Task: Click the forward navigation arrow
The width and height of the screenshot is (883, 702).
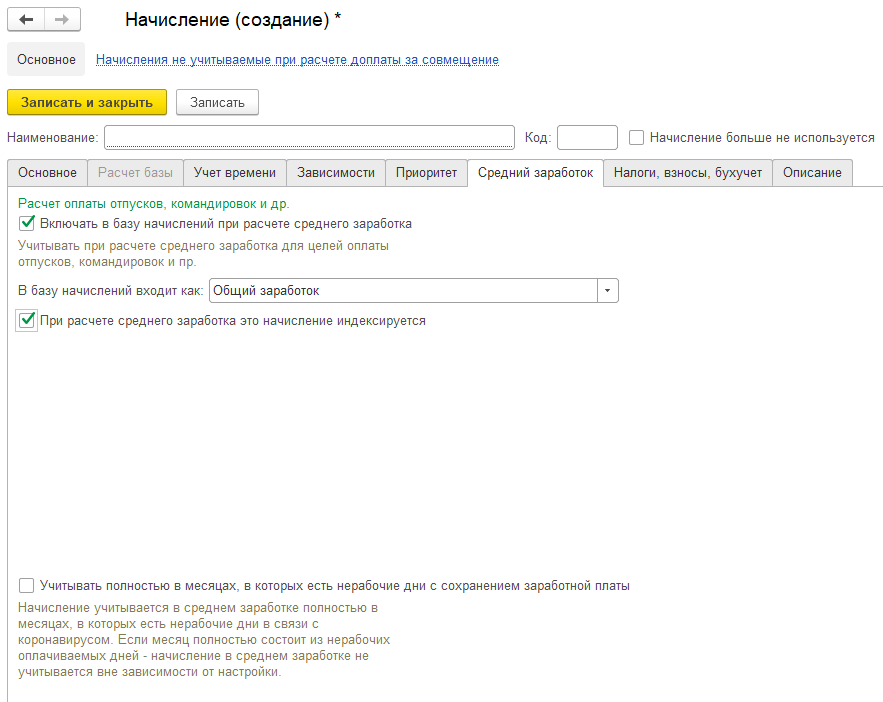Action: tap(62, 20)
